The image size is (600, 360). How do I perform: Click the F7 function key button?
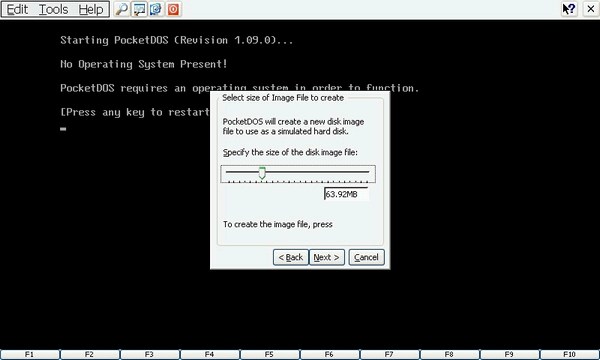tap(390, 354)
